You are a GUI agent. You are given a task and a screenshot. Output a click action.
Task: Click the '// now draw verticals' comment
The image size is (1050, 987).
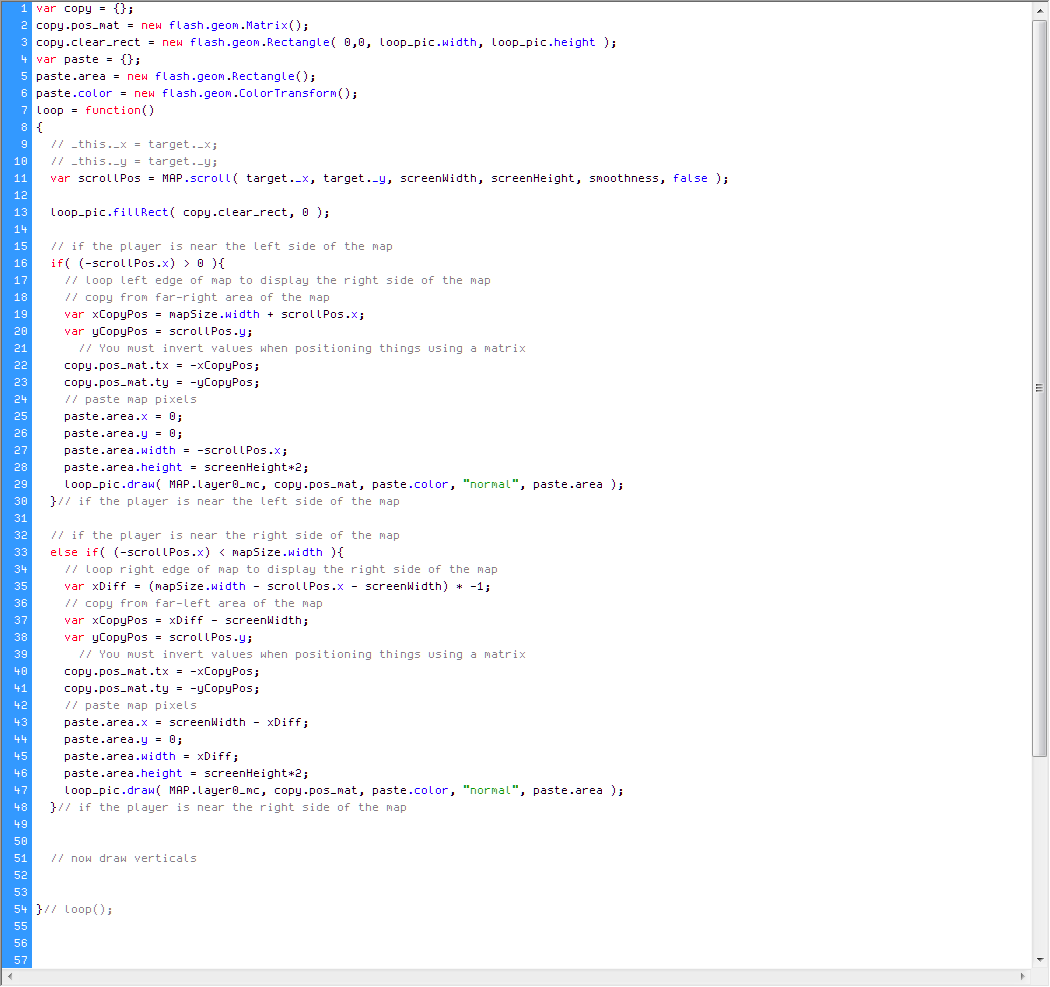click(x=124, y=858)
